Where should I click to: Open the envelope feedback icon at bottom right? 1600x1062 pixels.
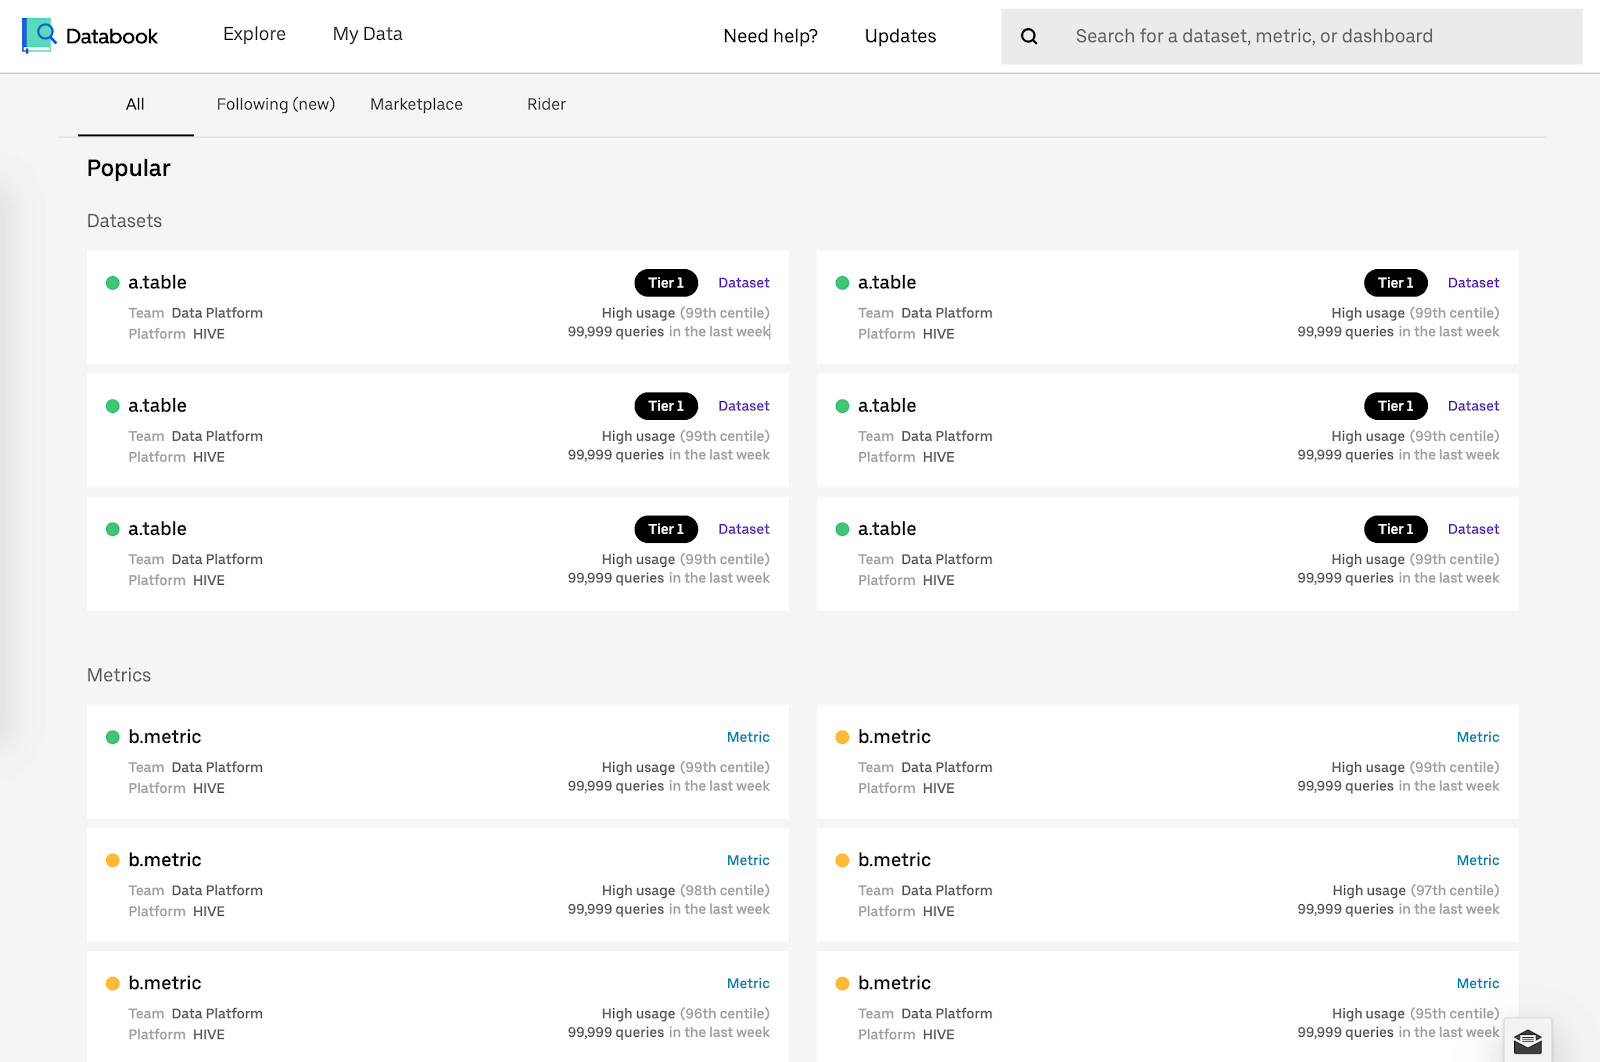pos(1527,1042)
